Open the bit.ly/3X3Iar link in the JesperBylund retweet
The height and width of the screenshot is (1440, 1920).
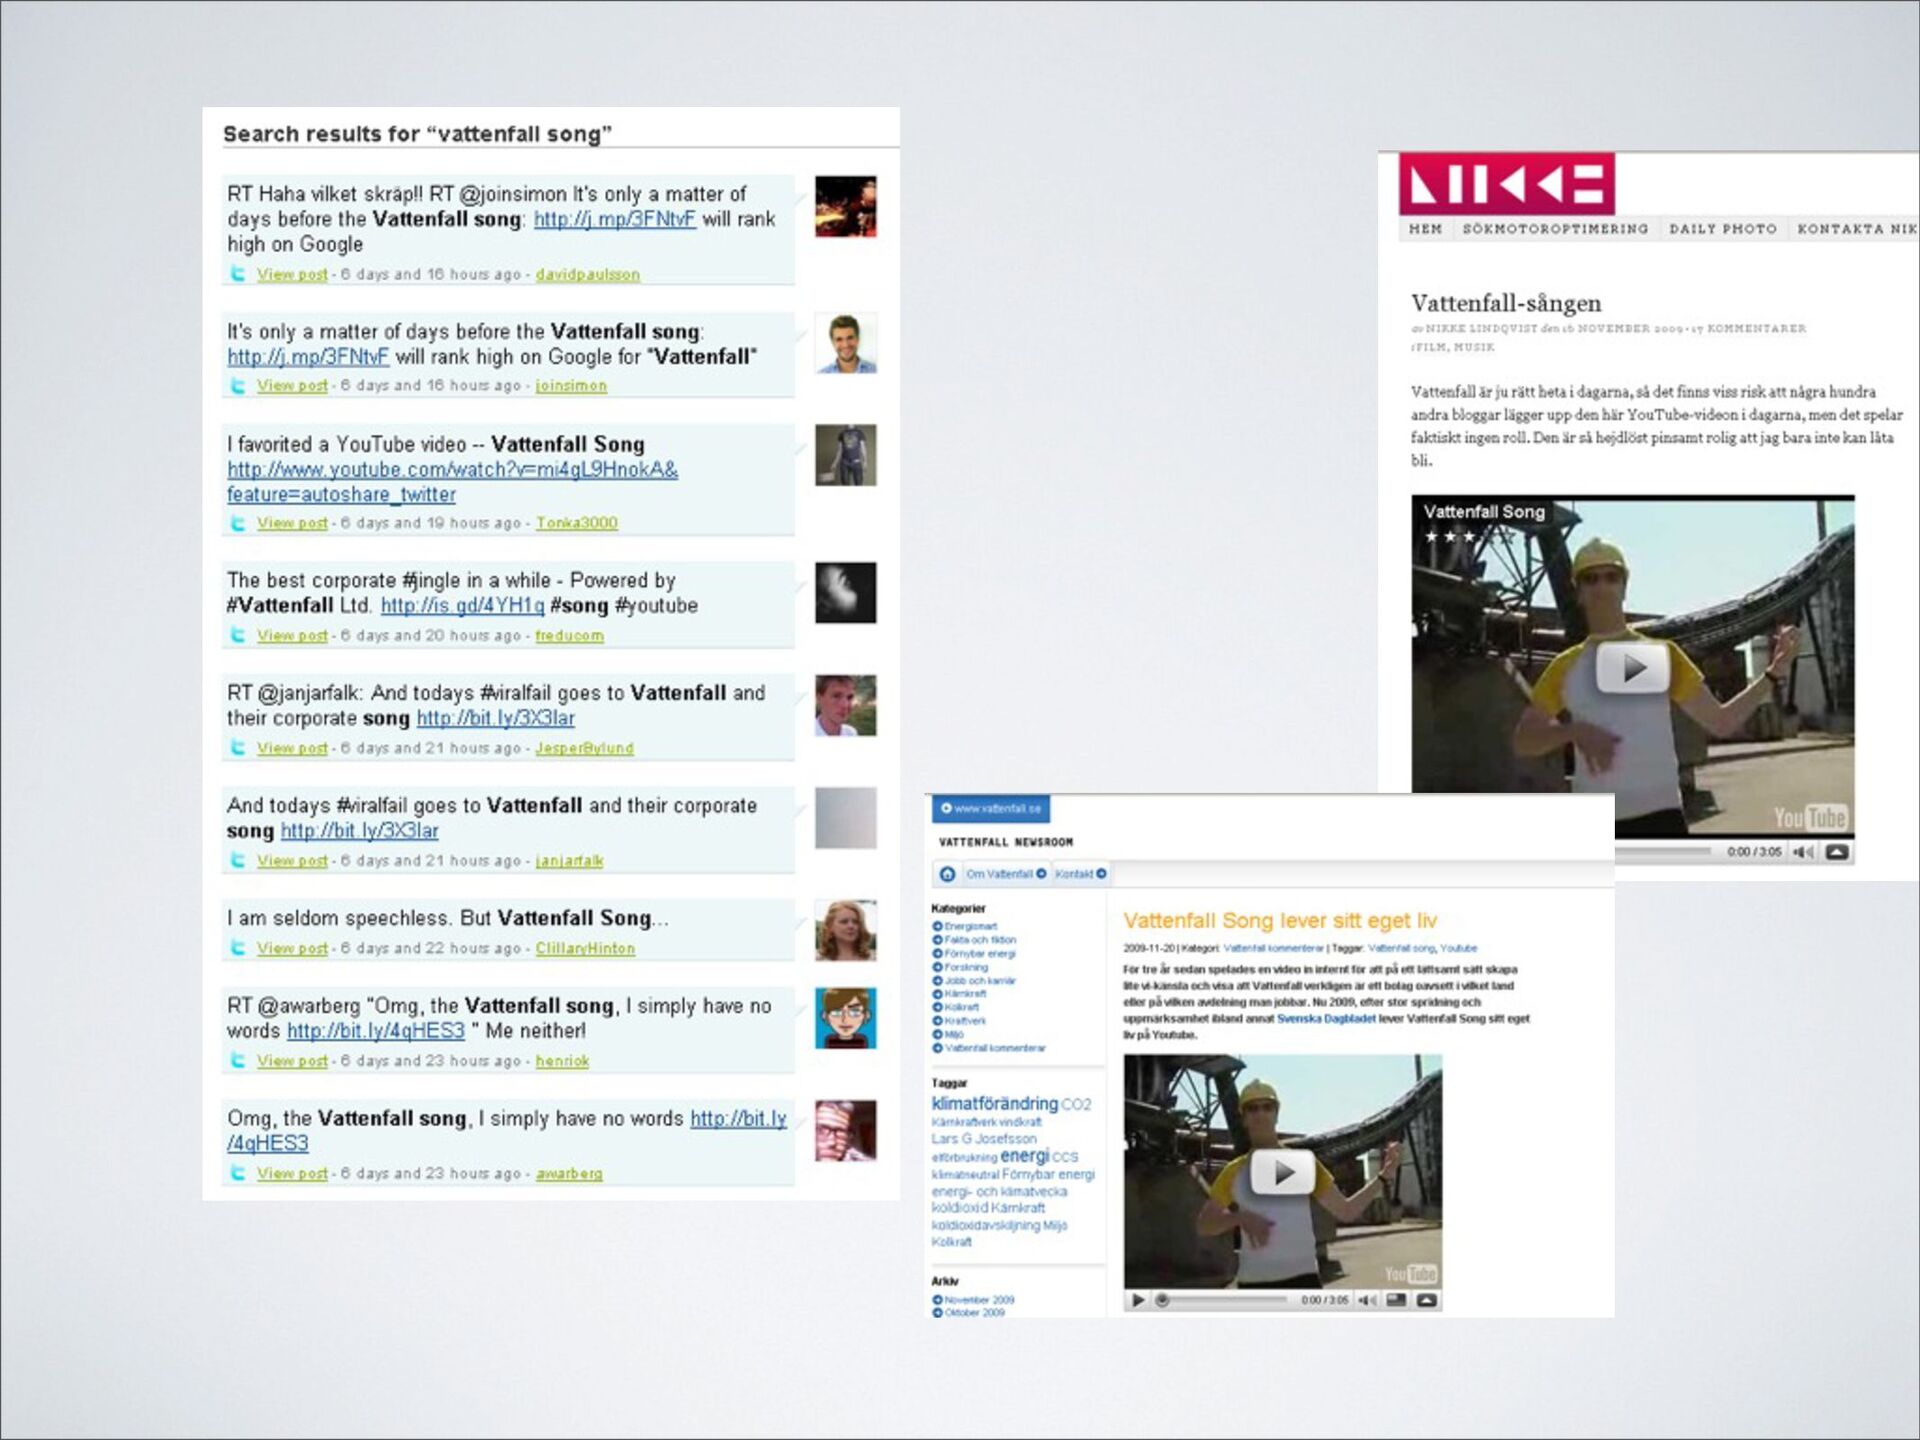click(x=495, y=718)
